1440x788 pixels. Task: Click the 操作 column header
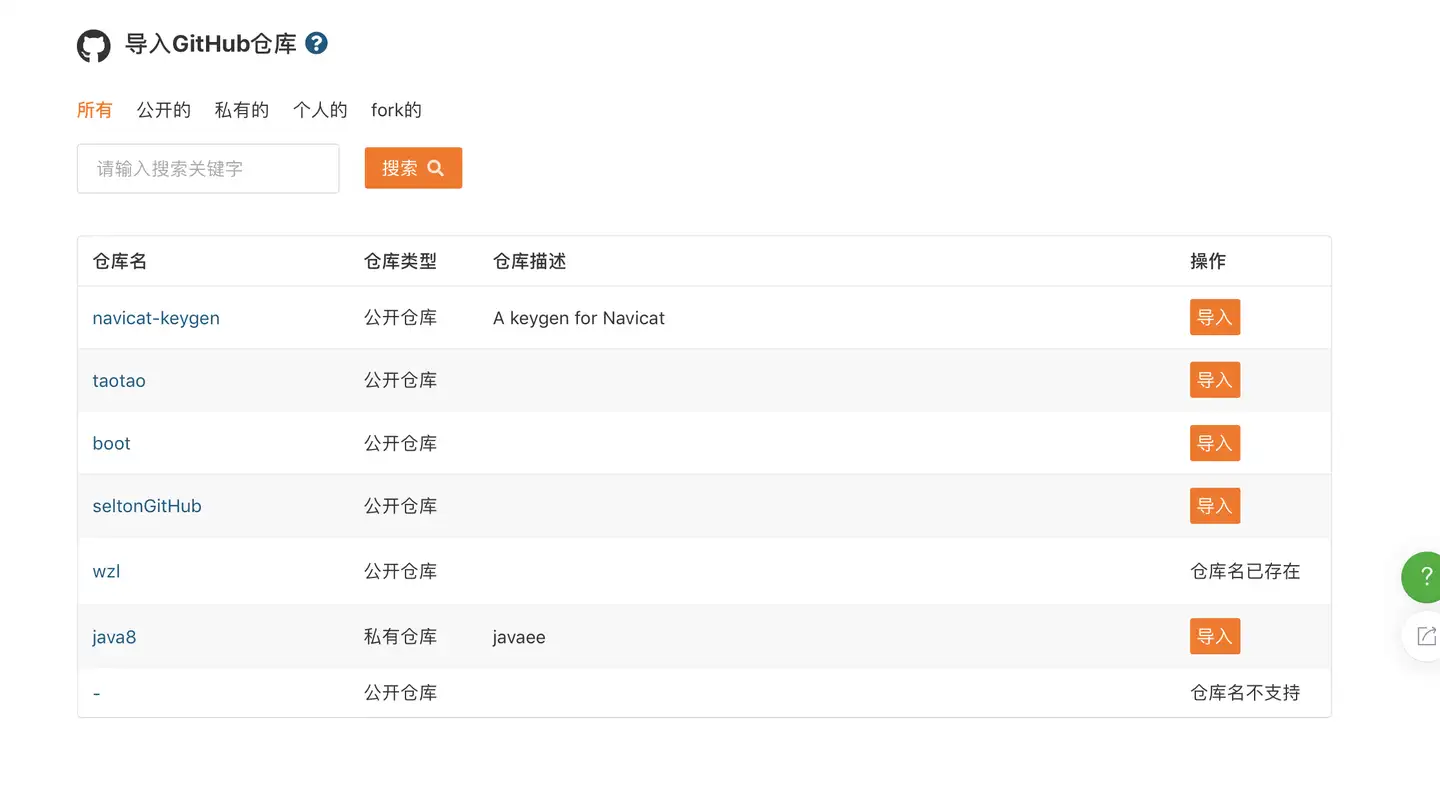tap(1208, 261)
